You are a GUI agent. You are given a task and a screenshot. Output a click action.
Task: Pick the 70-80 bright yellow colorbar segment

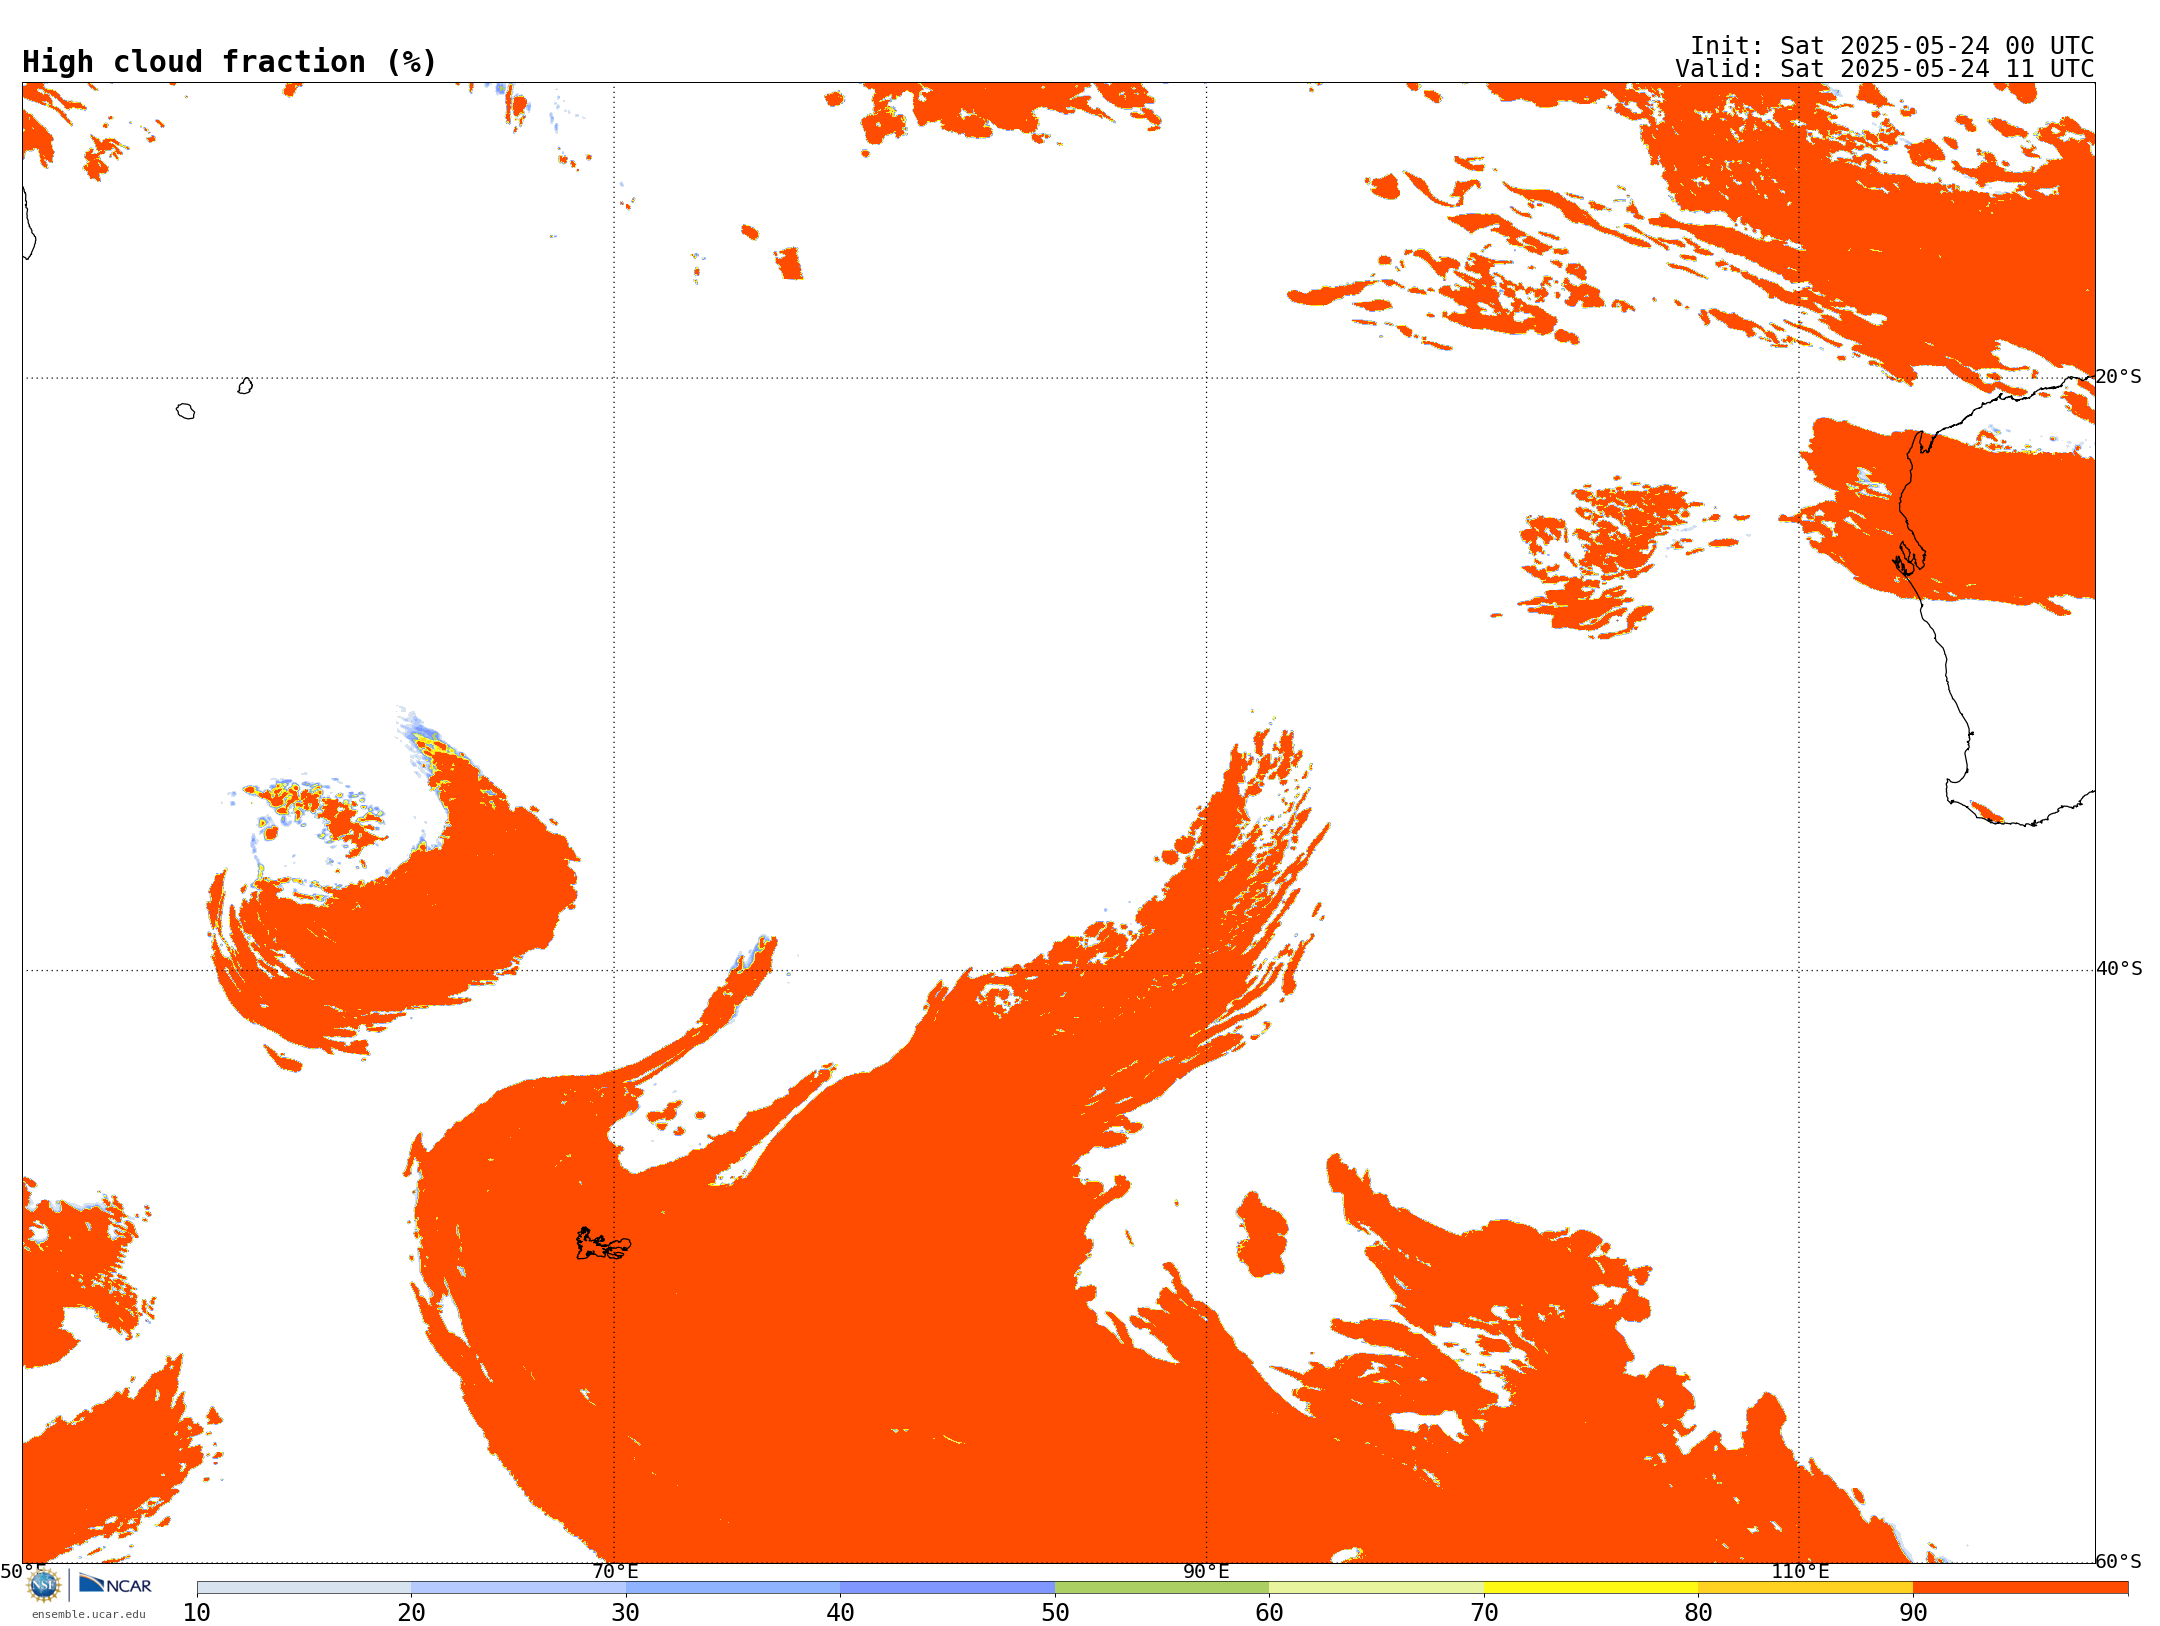[x=1591, y=1588]
